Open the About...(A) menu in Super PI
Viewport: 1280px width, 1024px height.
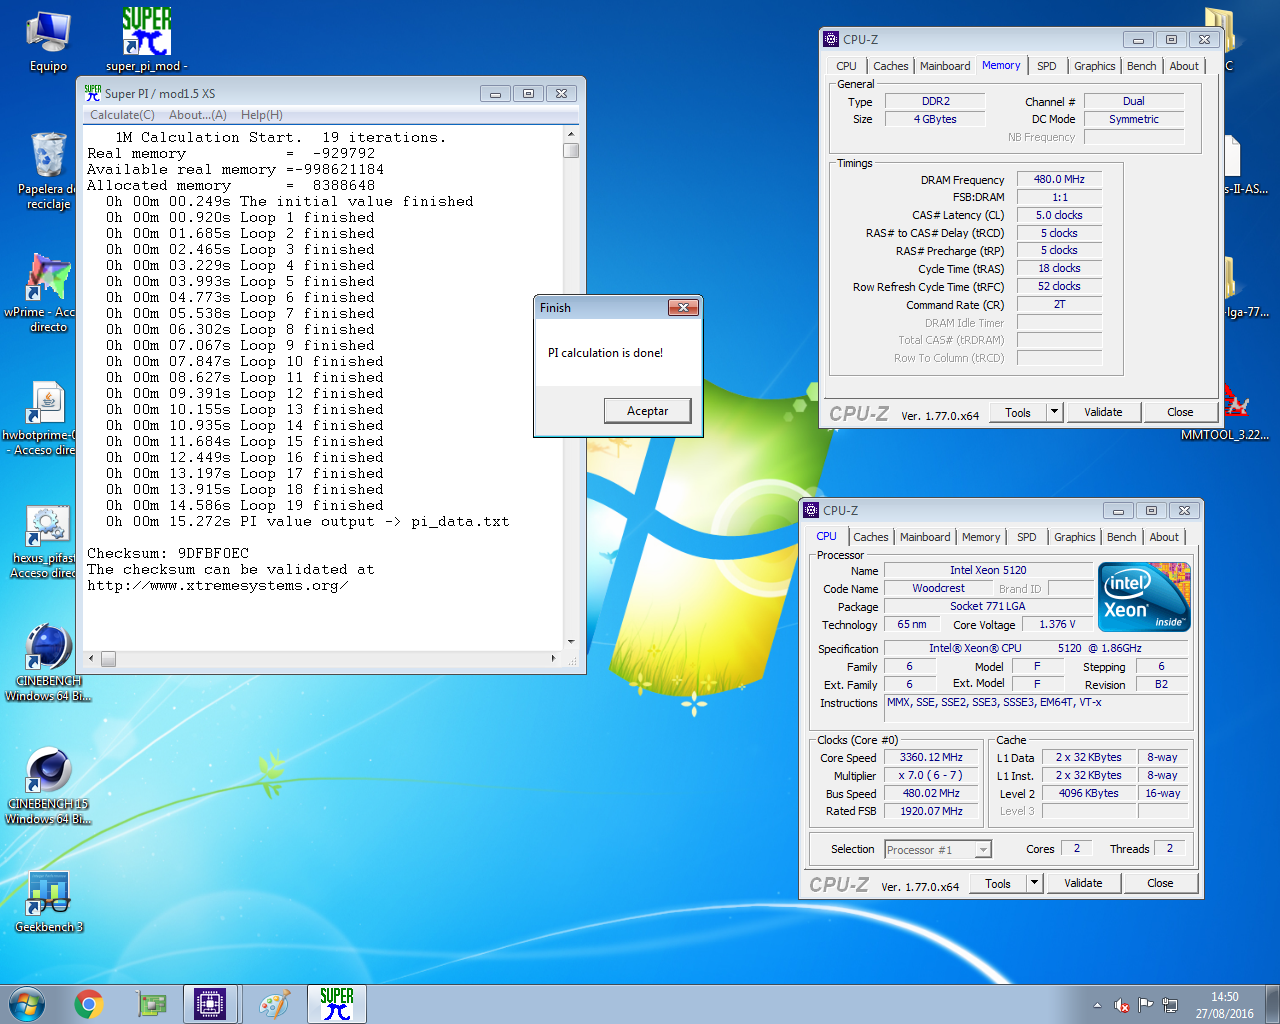(x=198, y=115)
